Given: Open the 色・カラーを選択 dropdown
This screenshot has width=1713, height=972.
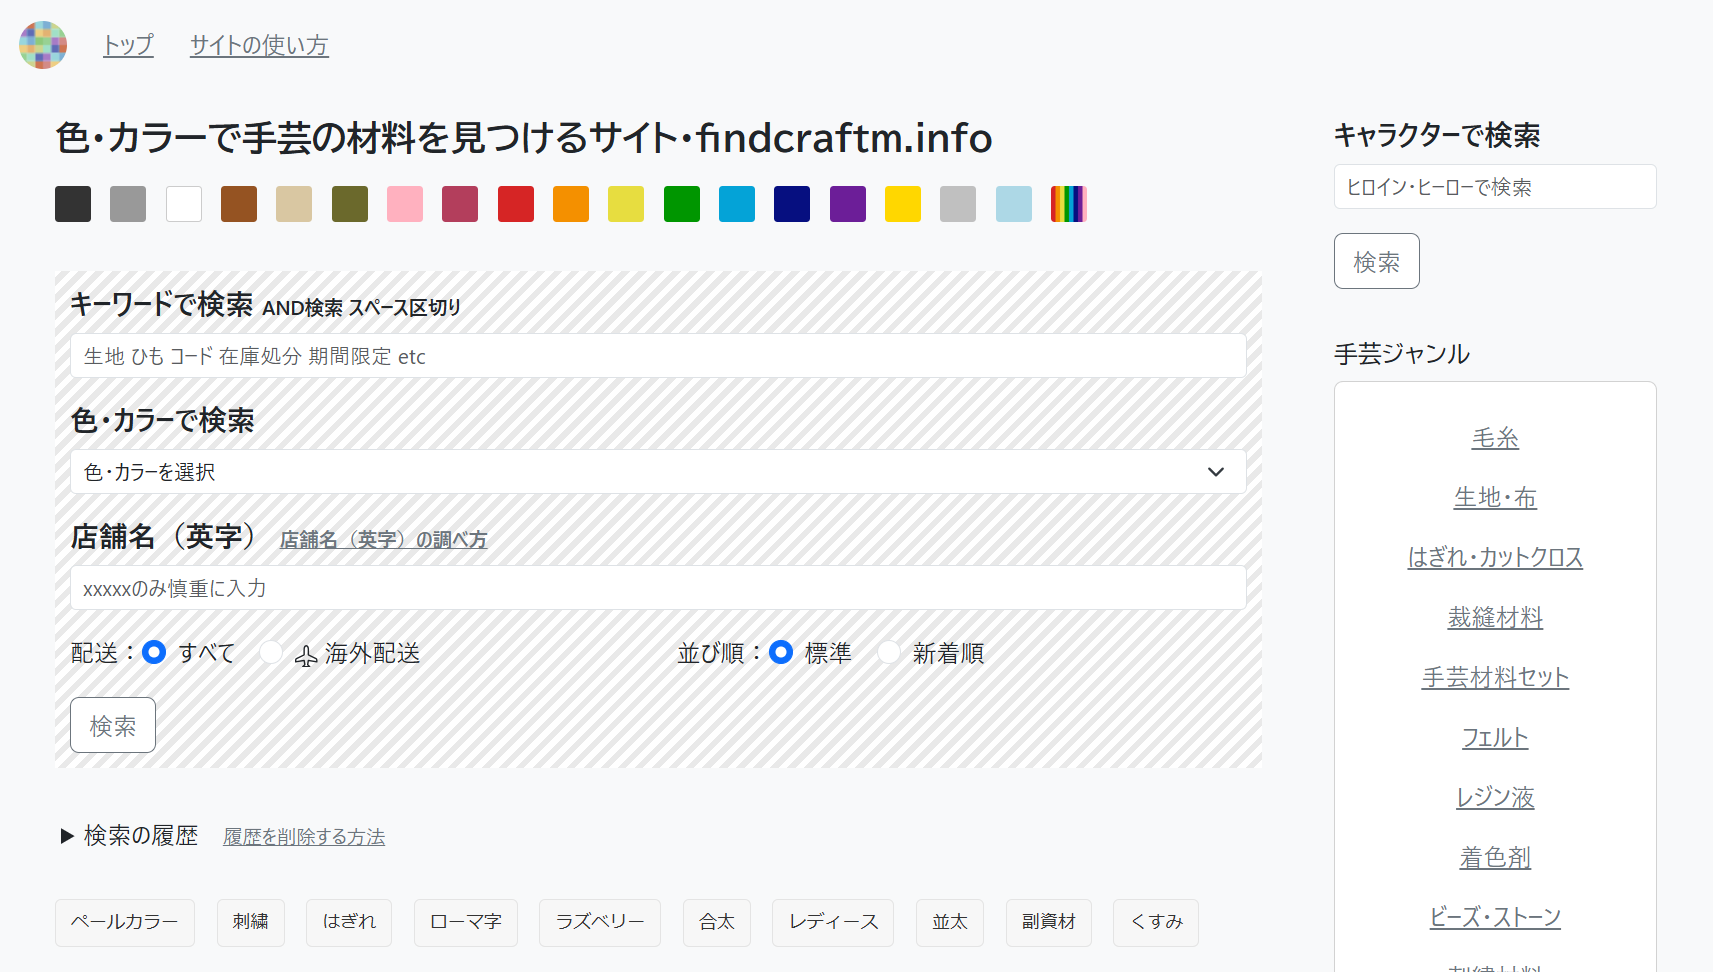Looking at the screenshot, I should click(x=658, y=472).
